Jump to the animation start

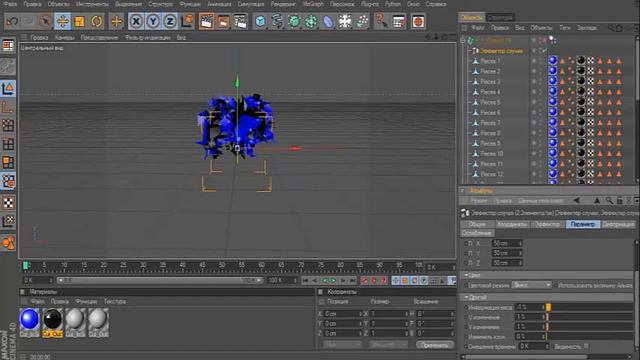click(305, 280)
